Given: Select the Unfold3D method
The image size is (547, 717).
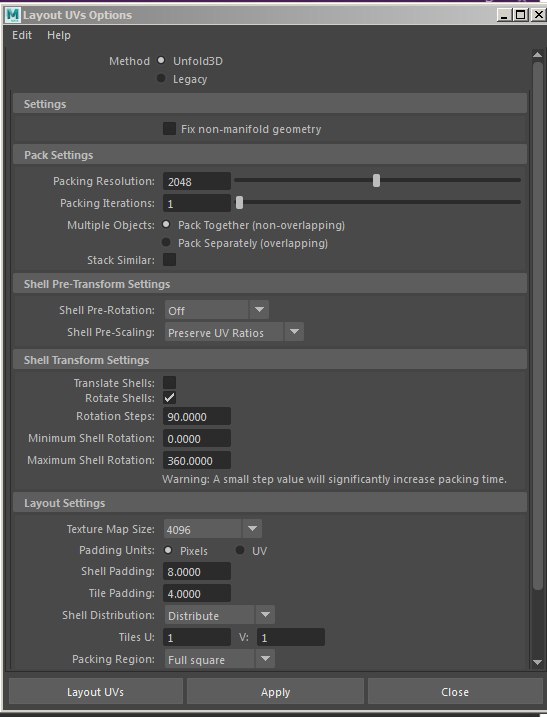Looking at the screenshot, I should click(x=161, y=60).
